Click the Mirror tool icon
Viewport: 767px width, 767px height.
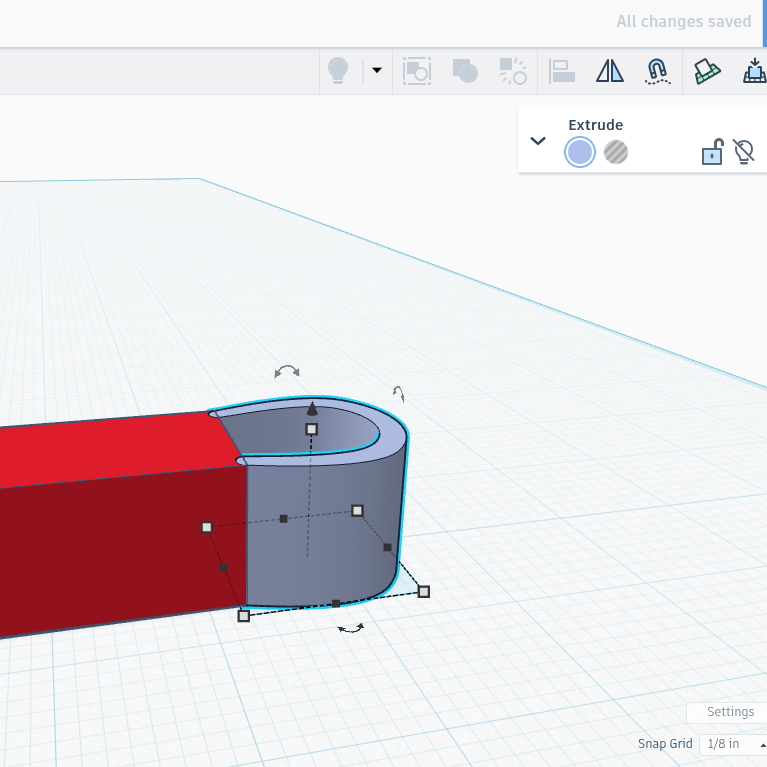(609, 71)
